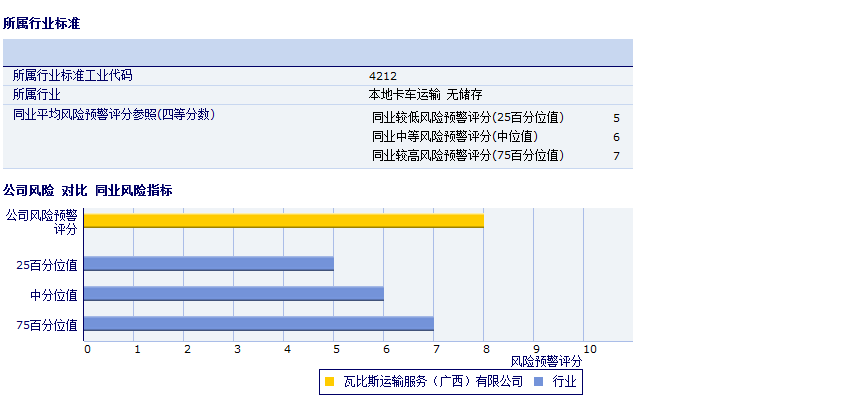
Task: Select the 同业中等风险预警评分(中位值) row
Action: pos(455,136)
